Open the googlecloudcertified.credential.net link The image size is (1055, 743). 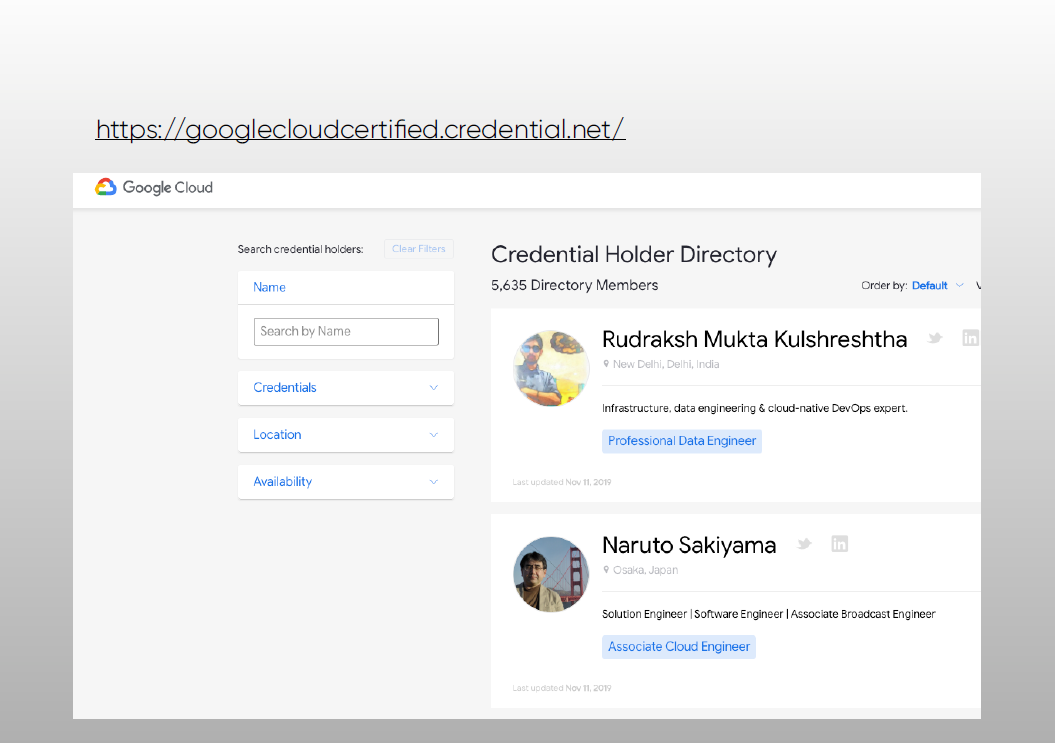361,129
